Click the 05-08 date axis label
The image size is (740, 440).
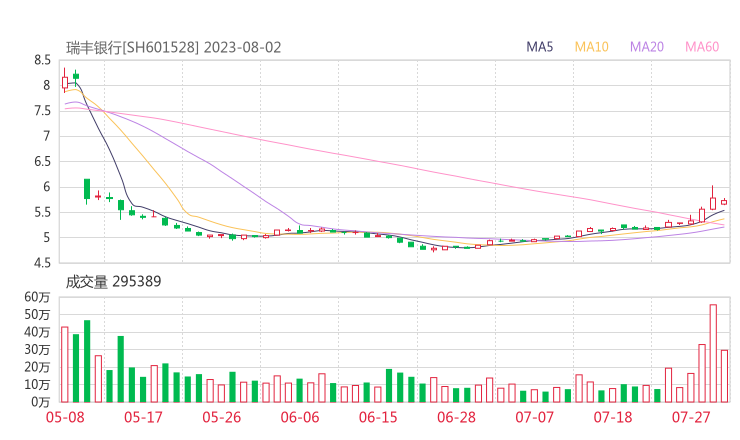tap(65, 417)
